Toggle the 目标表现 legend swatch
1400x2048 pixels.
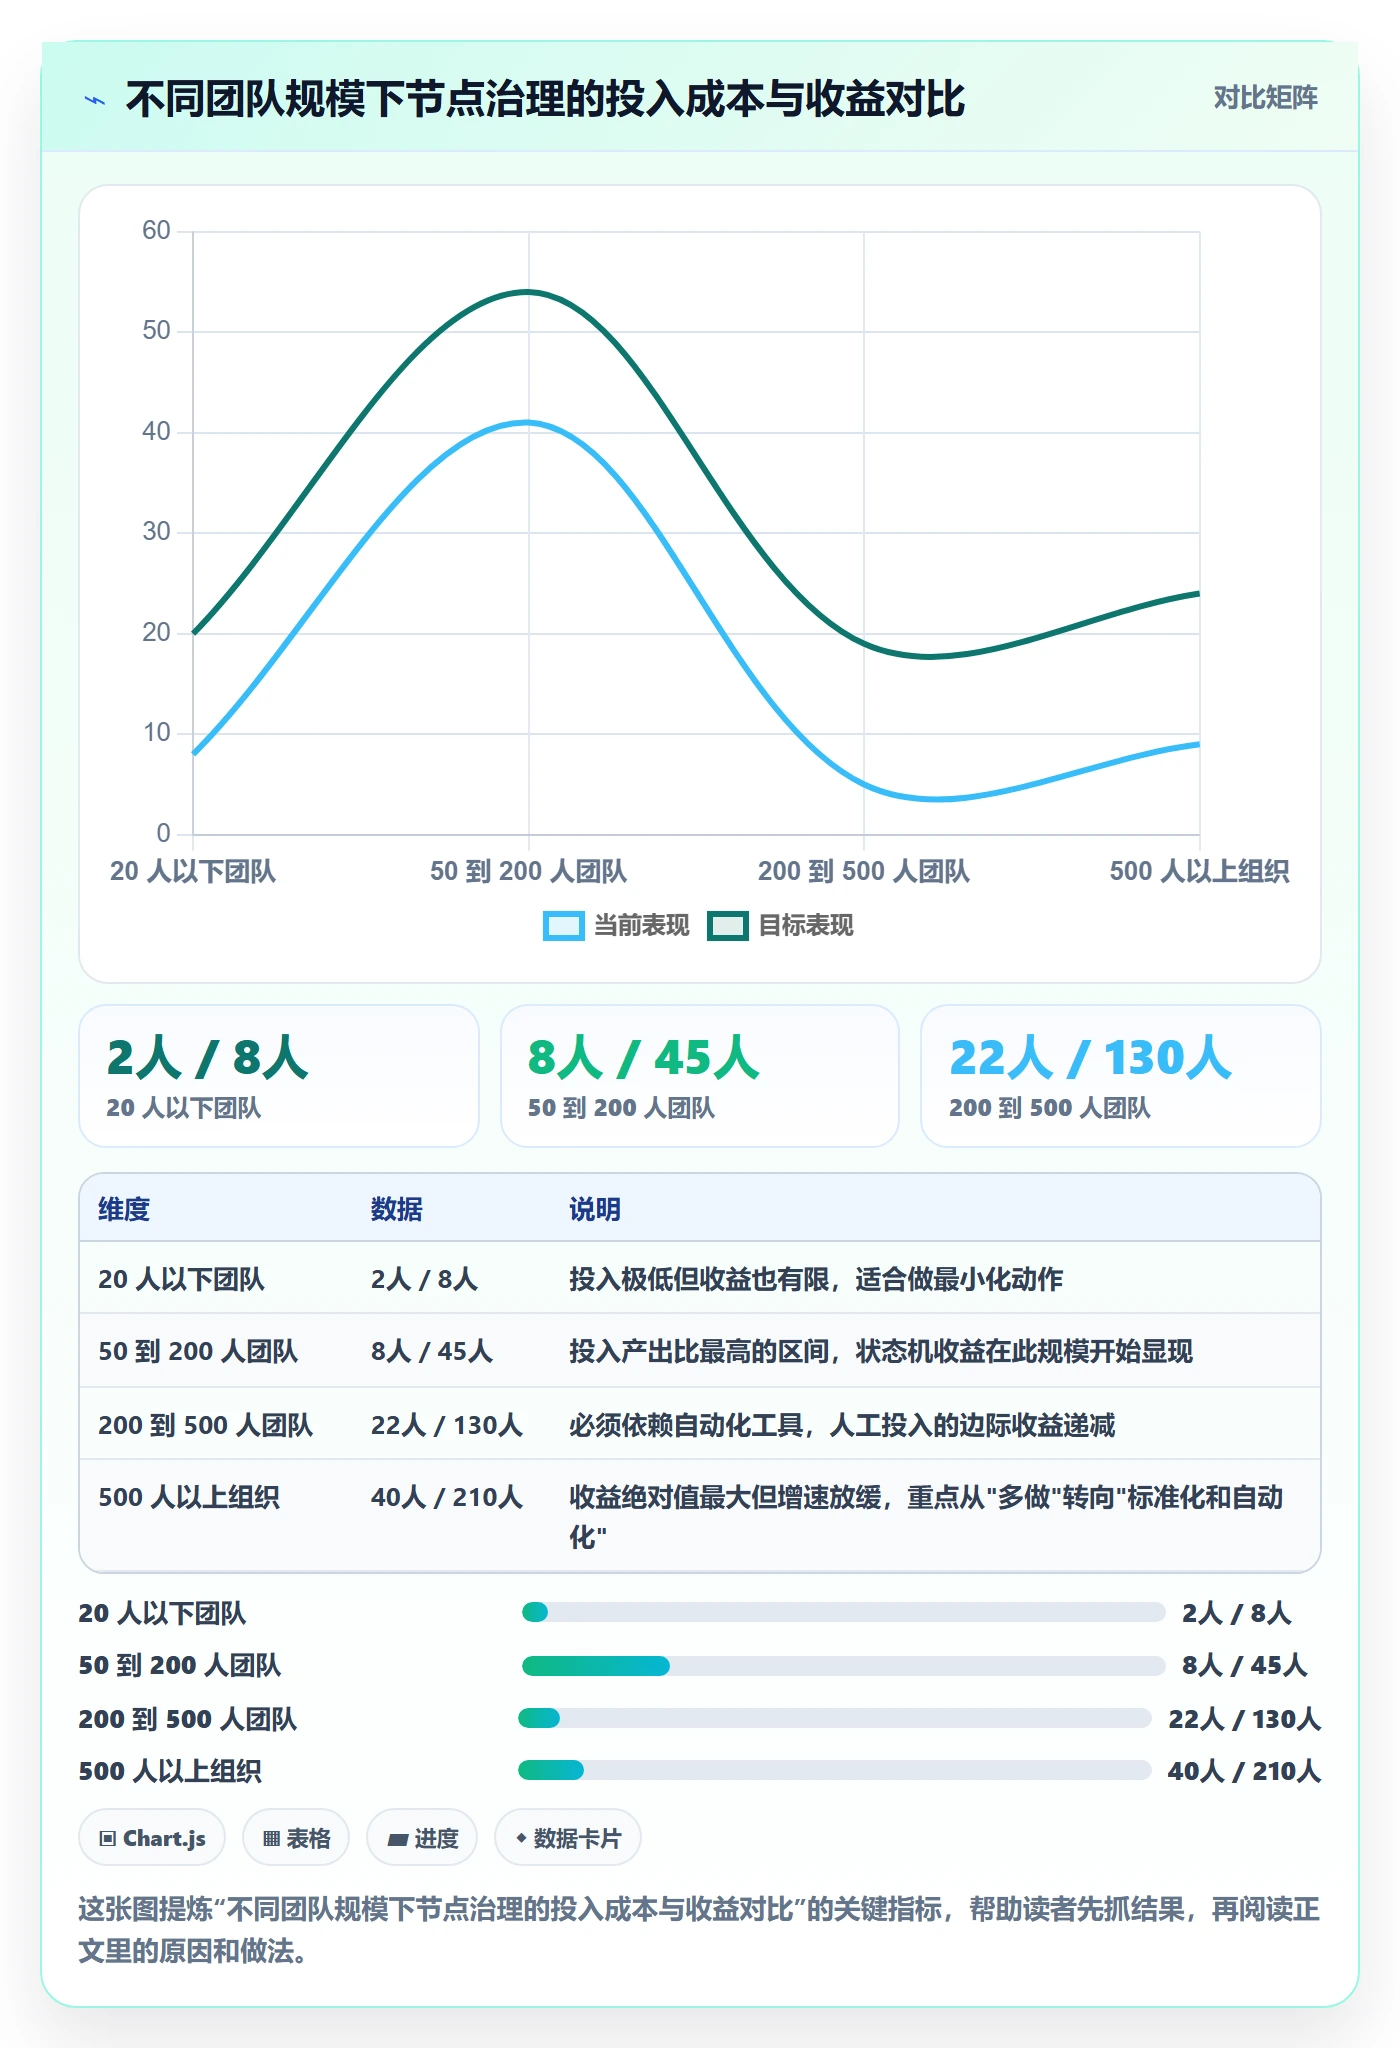click(727, 926)
